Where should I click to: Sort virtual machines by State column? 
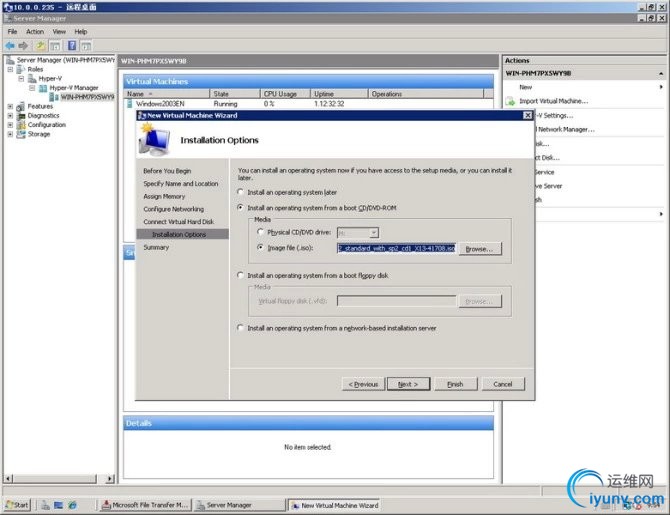235,94
